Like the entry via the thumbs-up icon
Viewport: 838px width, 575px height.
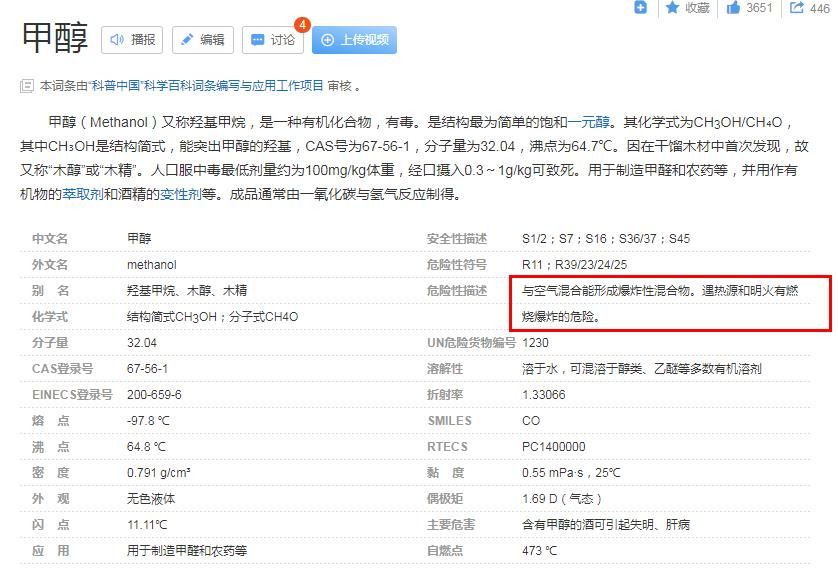click(734, 8)
